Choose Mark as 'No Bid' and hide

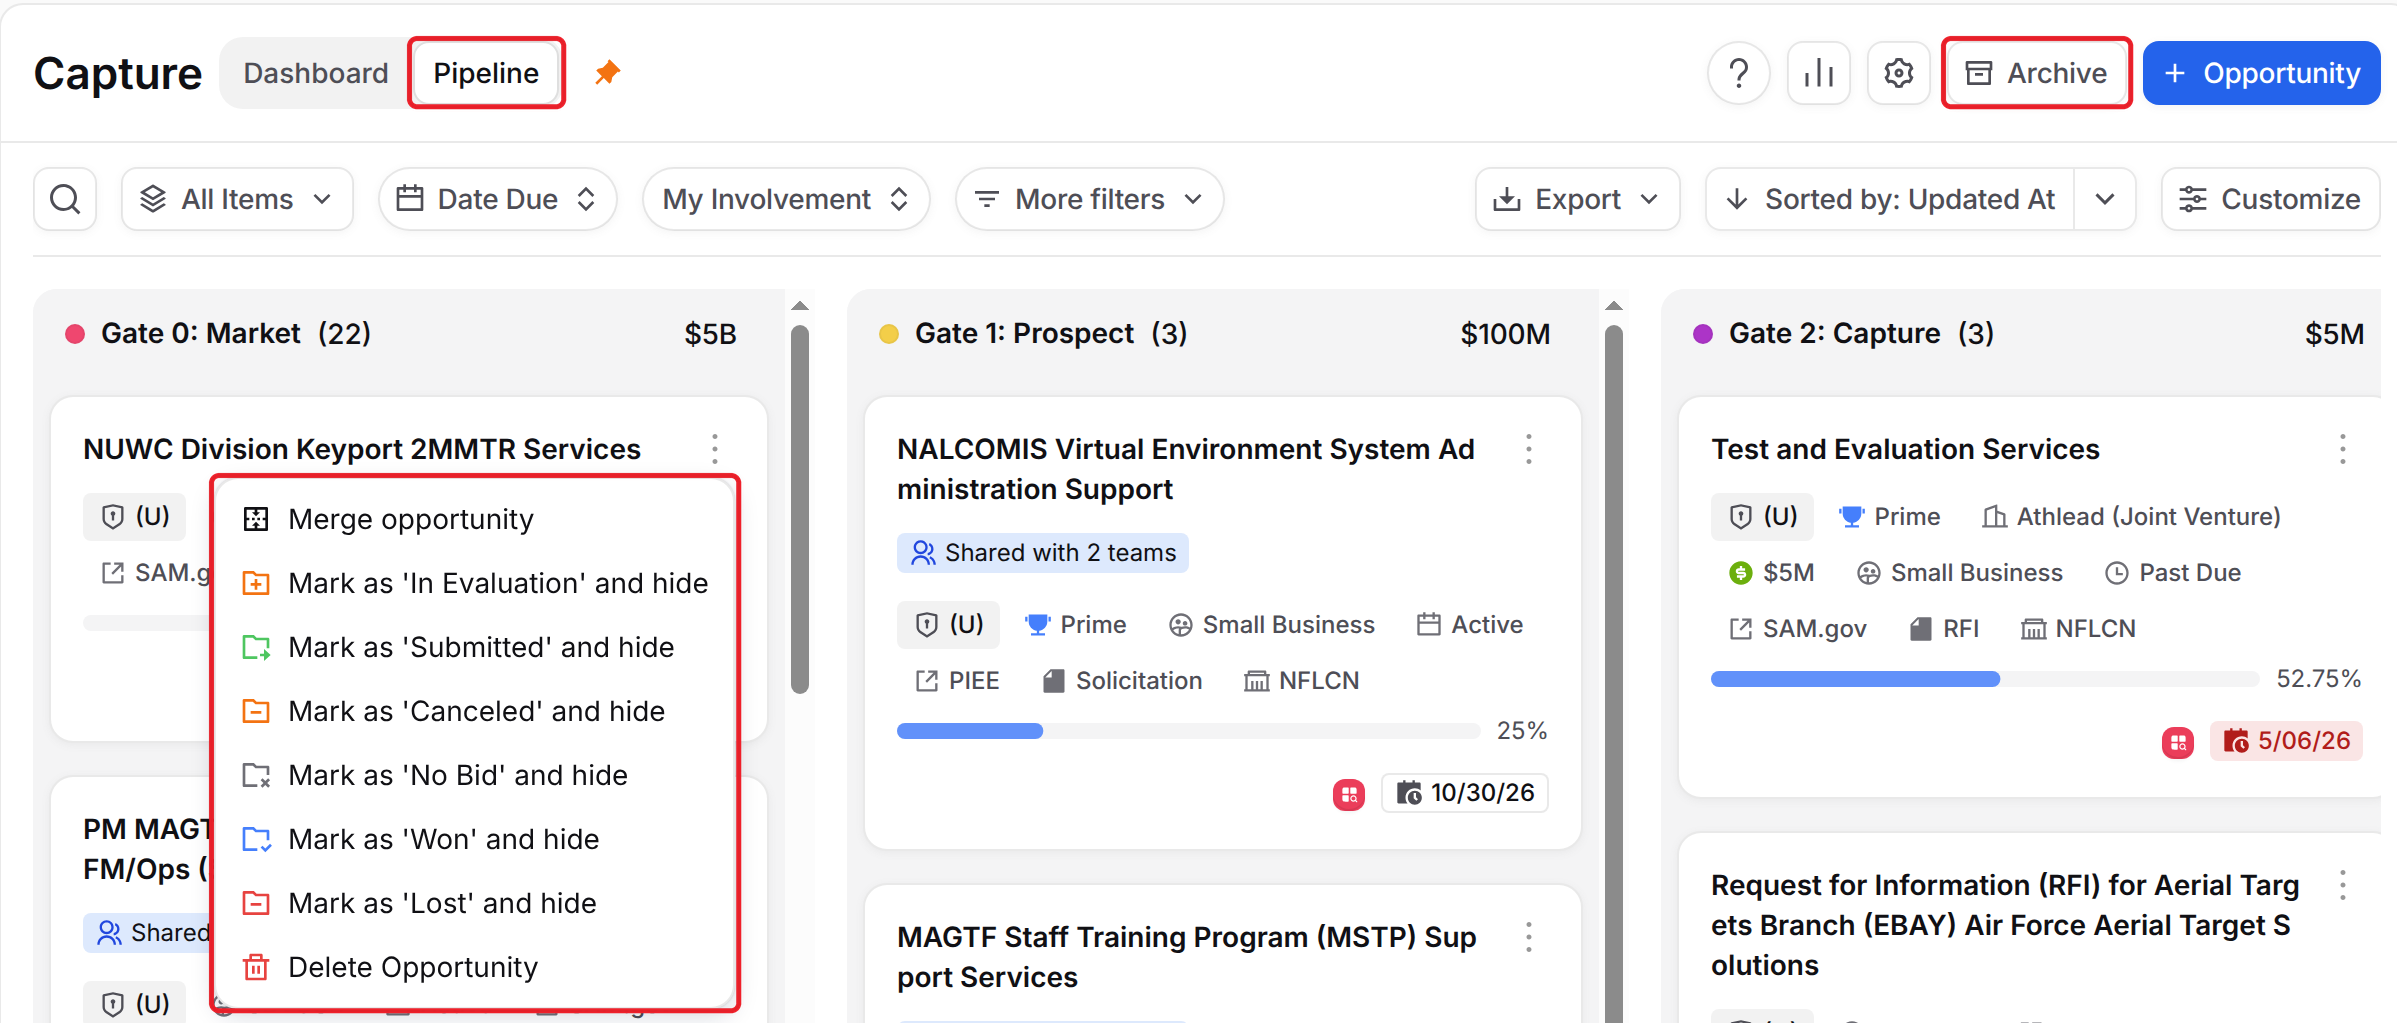coord(476,775)
